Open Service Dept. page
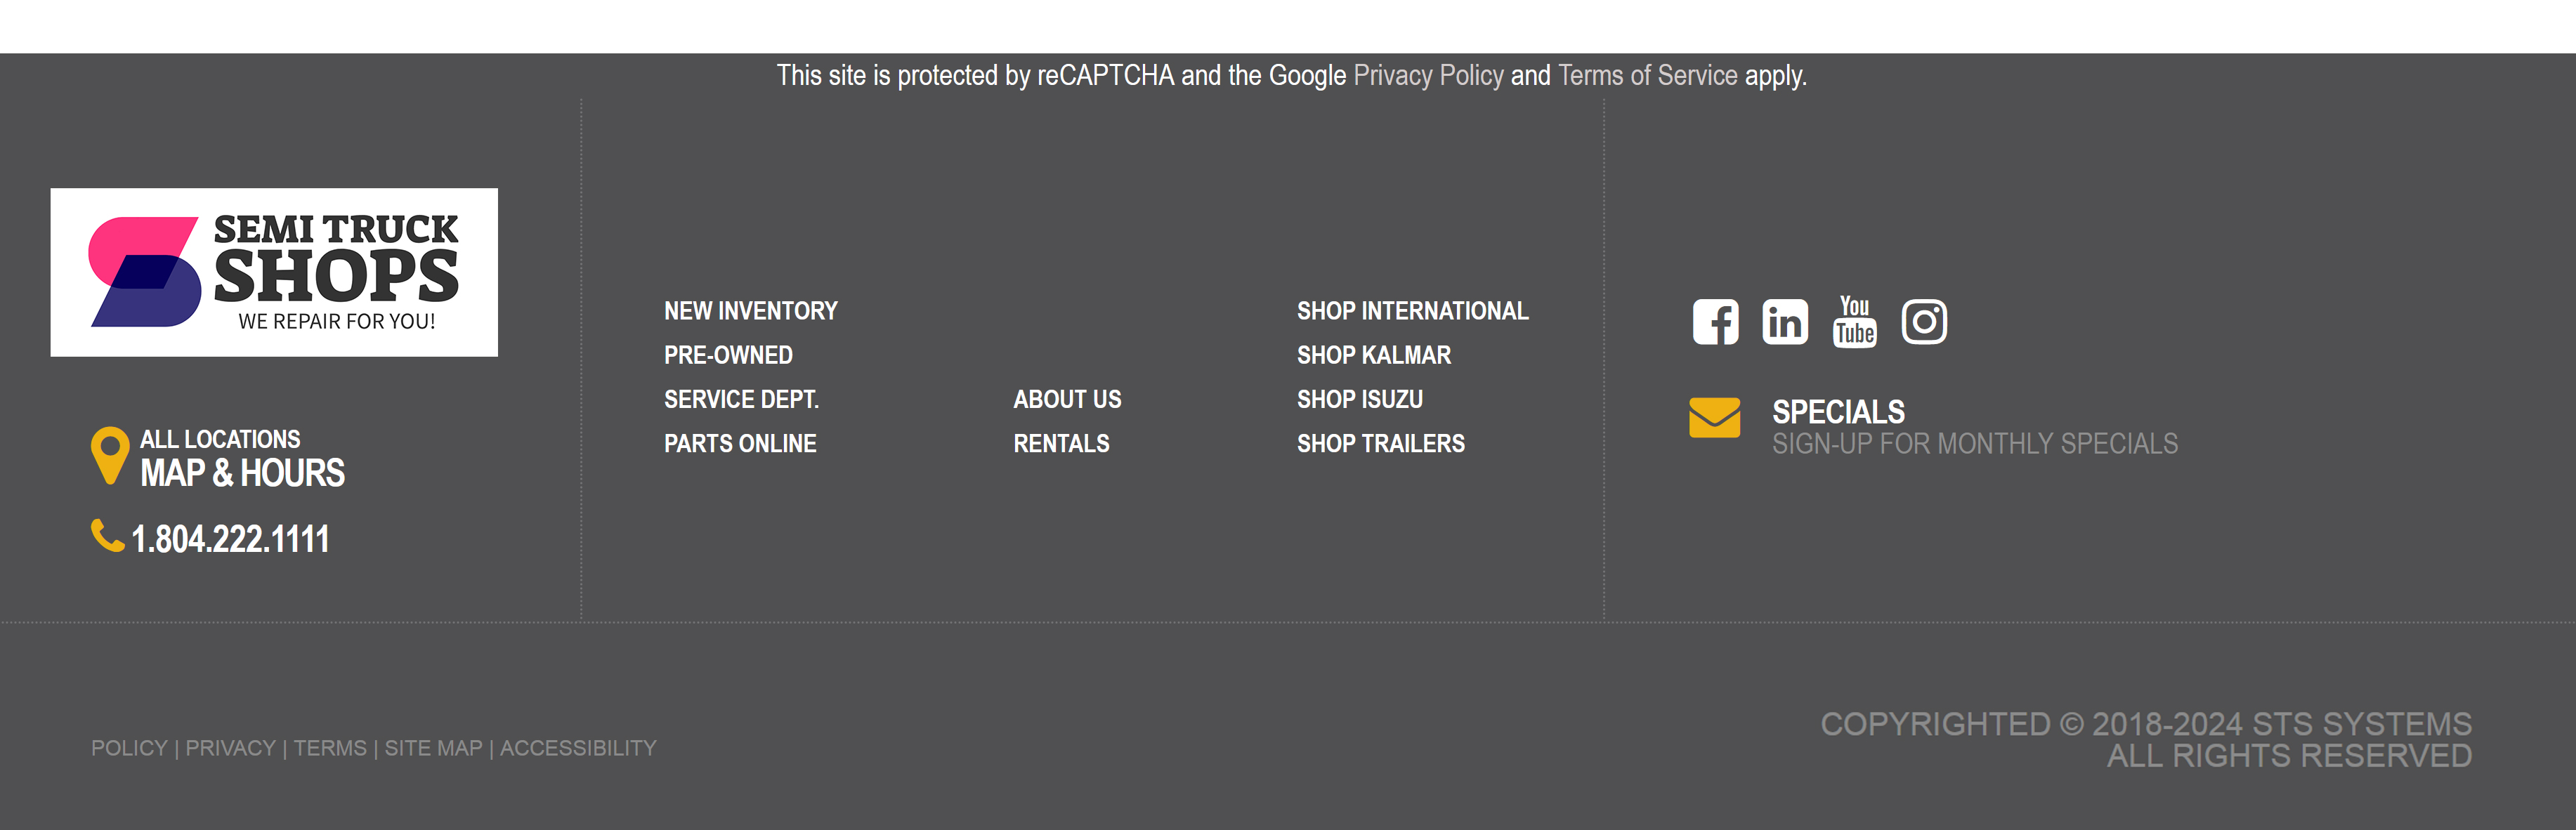Image resolution: width=2576 pixels, height=830 pixels. (741, 399)
